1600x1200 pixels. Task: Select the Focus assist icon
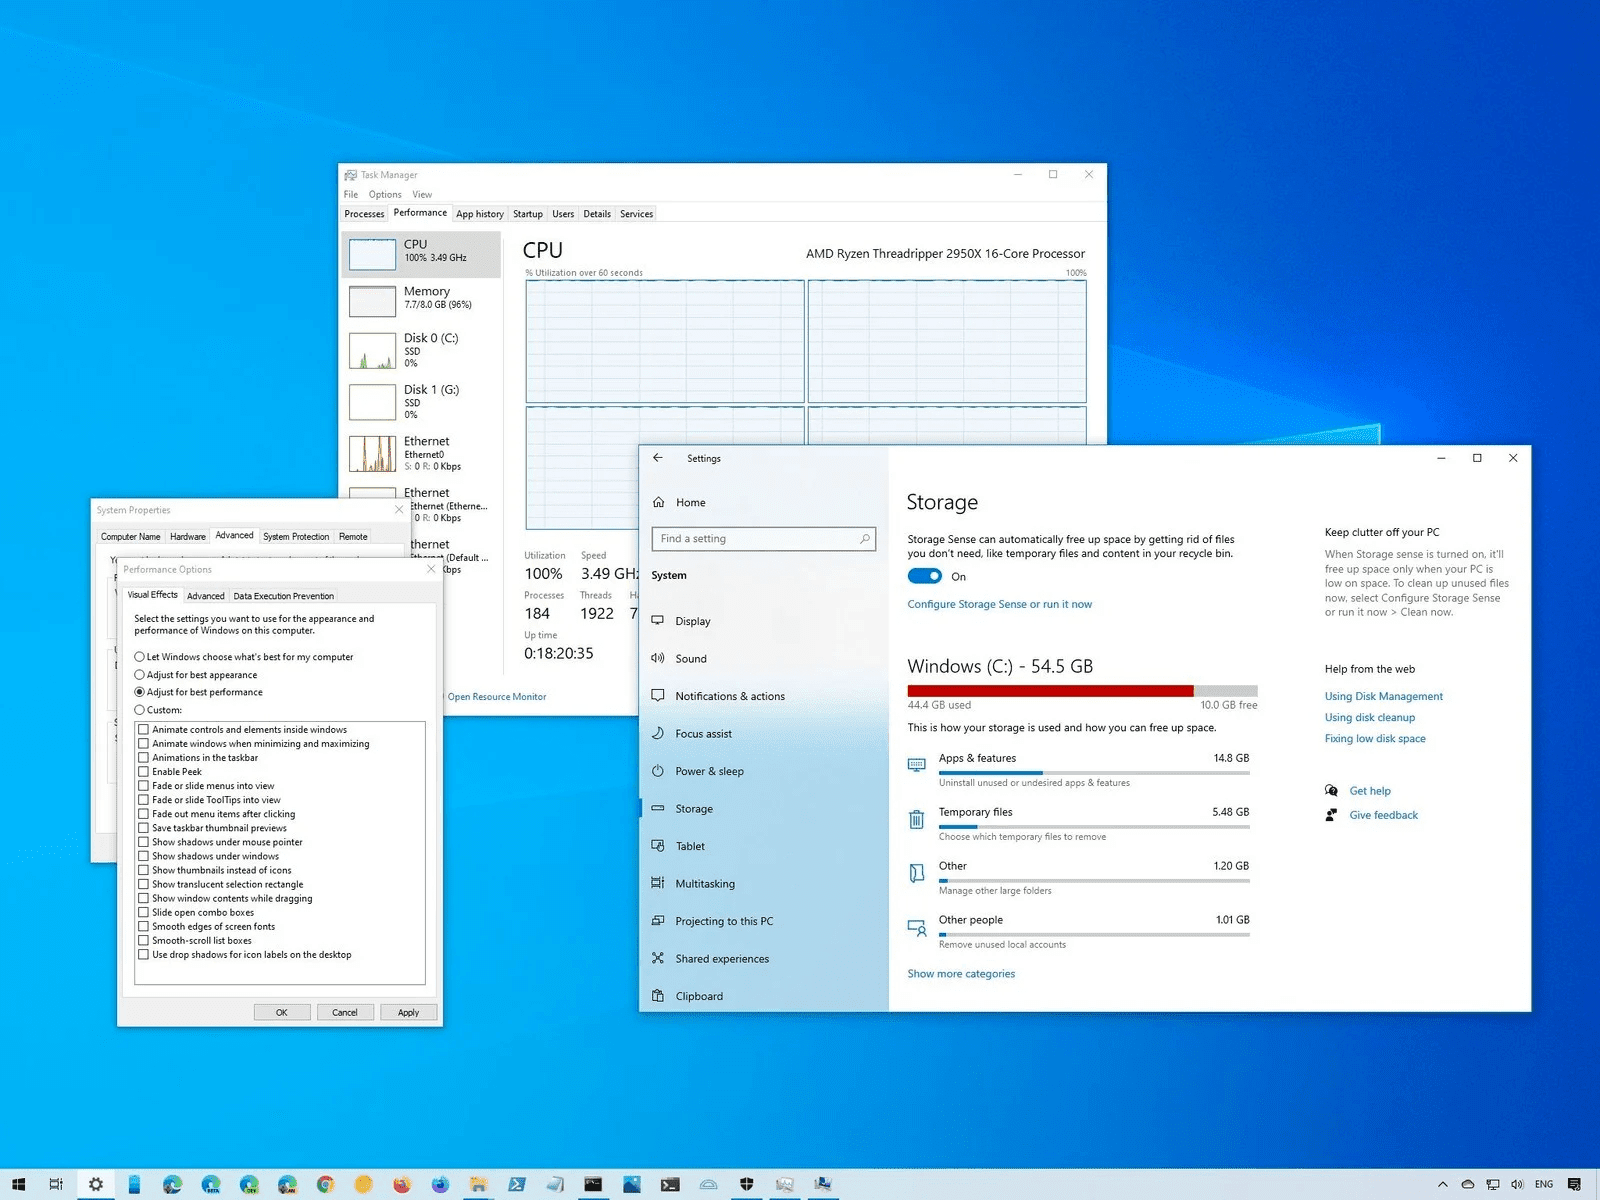click(x=658, y=733)
